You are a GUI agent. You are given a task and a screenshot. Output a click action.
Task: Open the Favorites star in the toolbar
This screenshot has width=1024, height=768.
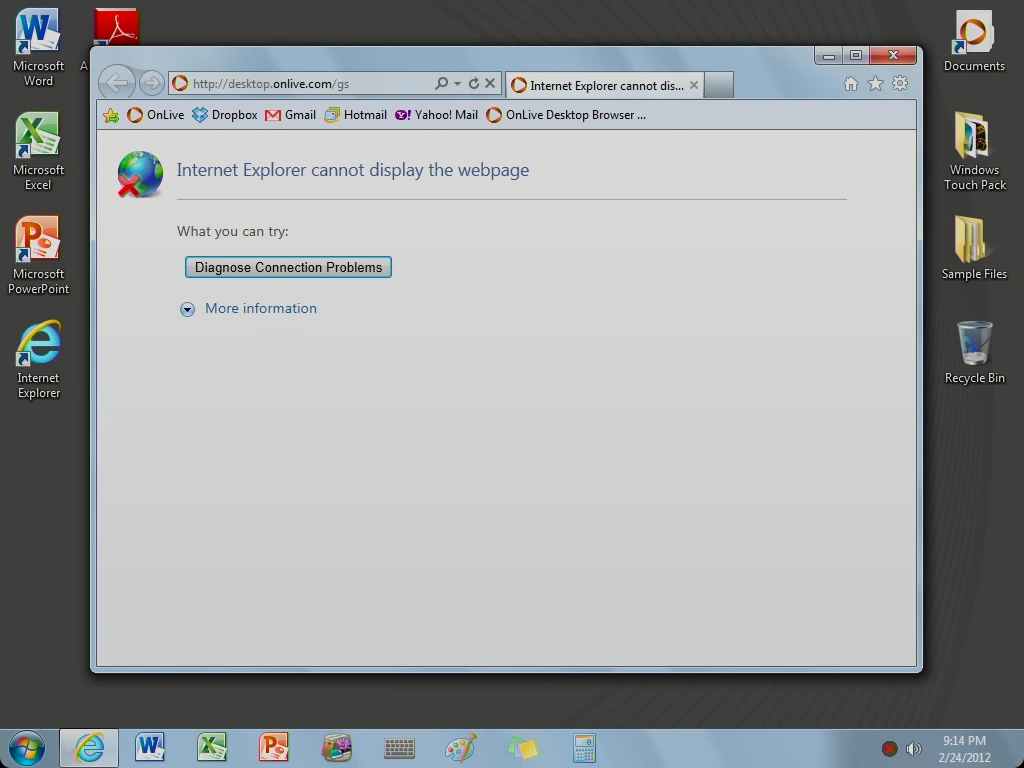tap(875, 84)
